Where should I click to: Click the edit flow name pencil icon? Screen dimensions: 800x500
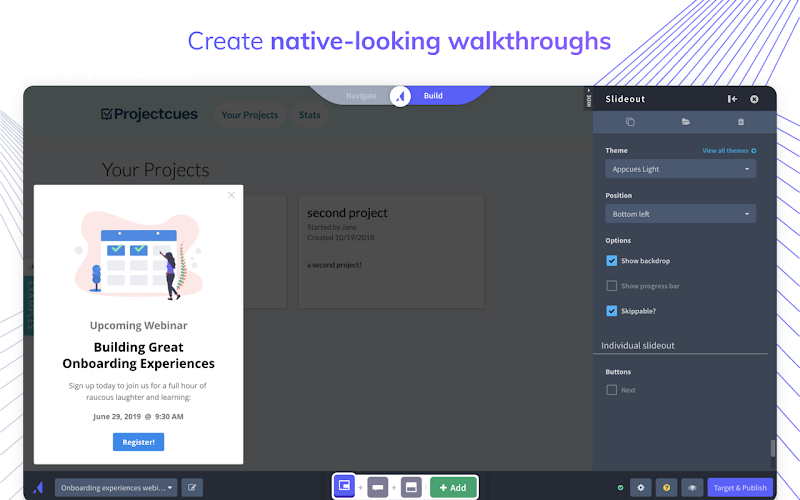click(x=192, y=488)
